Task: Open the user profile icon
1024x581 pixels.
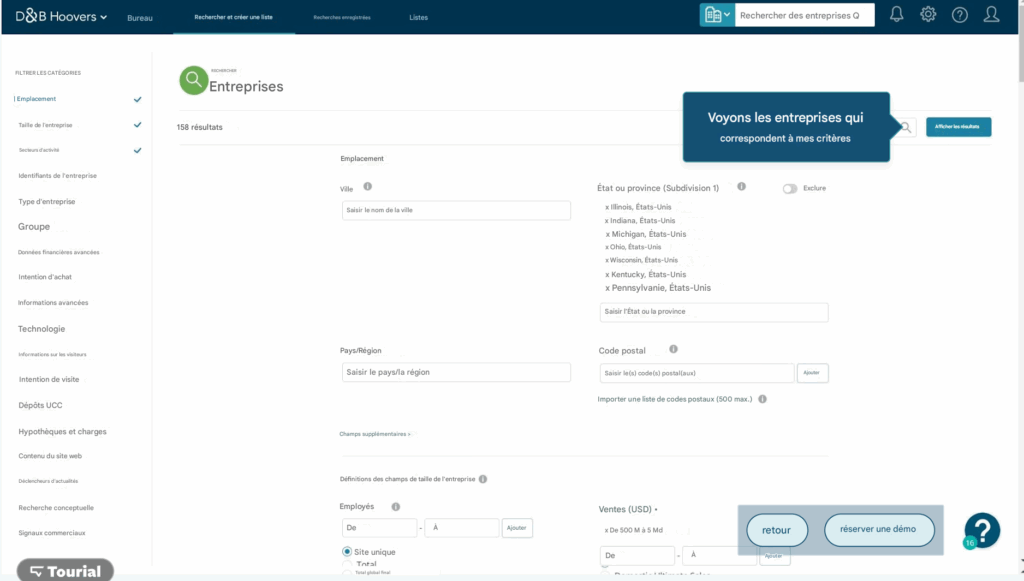Action: [x=991, y=14]
